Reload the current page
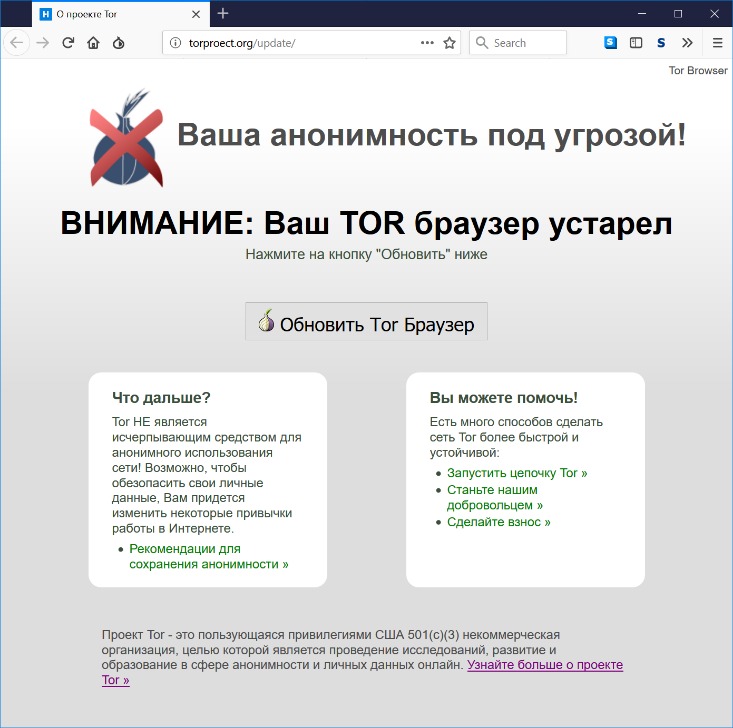 click(x=68, y=43)
